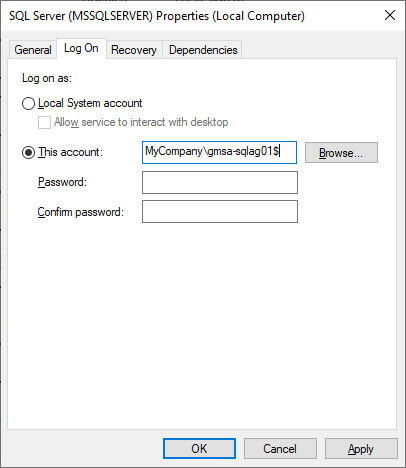This screenshot has height=468, width=406.
Task: Show the Dependencies tab
Action: (203, 50)
